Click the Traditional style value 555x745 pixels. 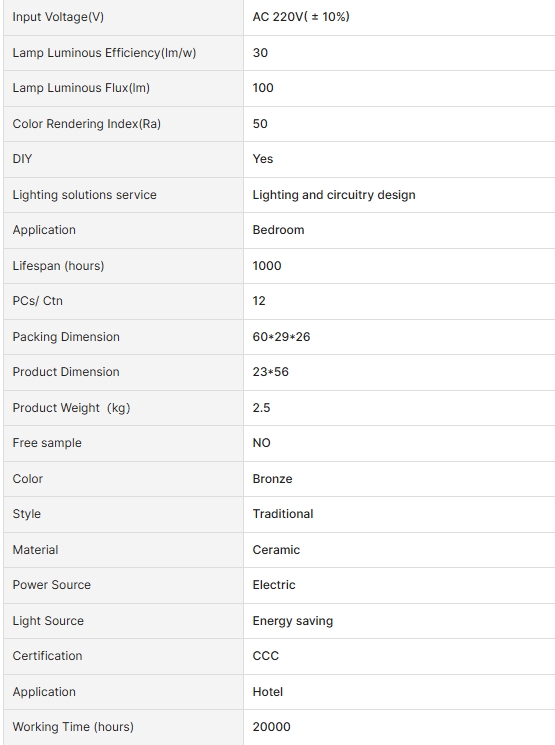tap(283, 514)
